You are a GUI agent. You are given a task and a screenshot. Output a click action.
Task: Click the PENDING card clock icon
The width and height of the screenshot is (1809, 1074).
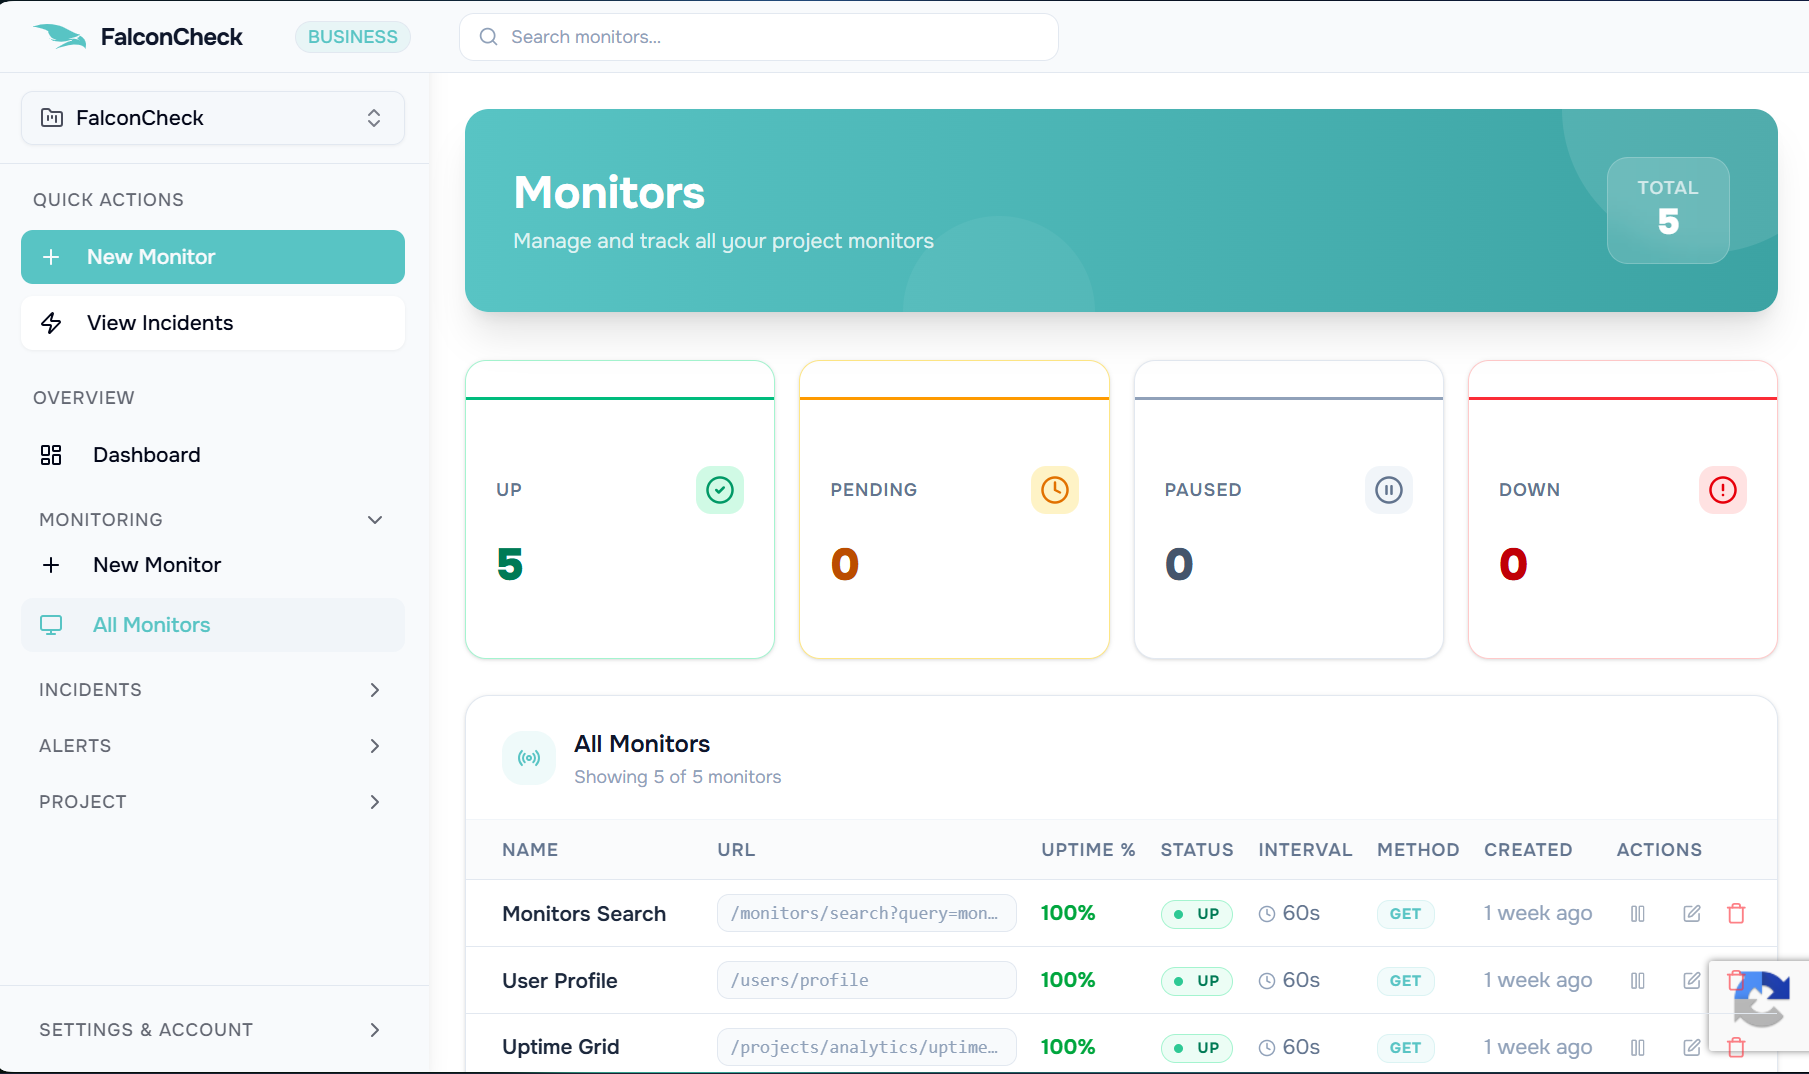pos(1055,490)
